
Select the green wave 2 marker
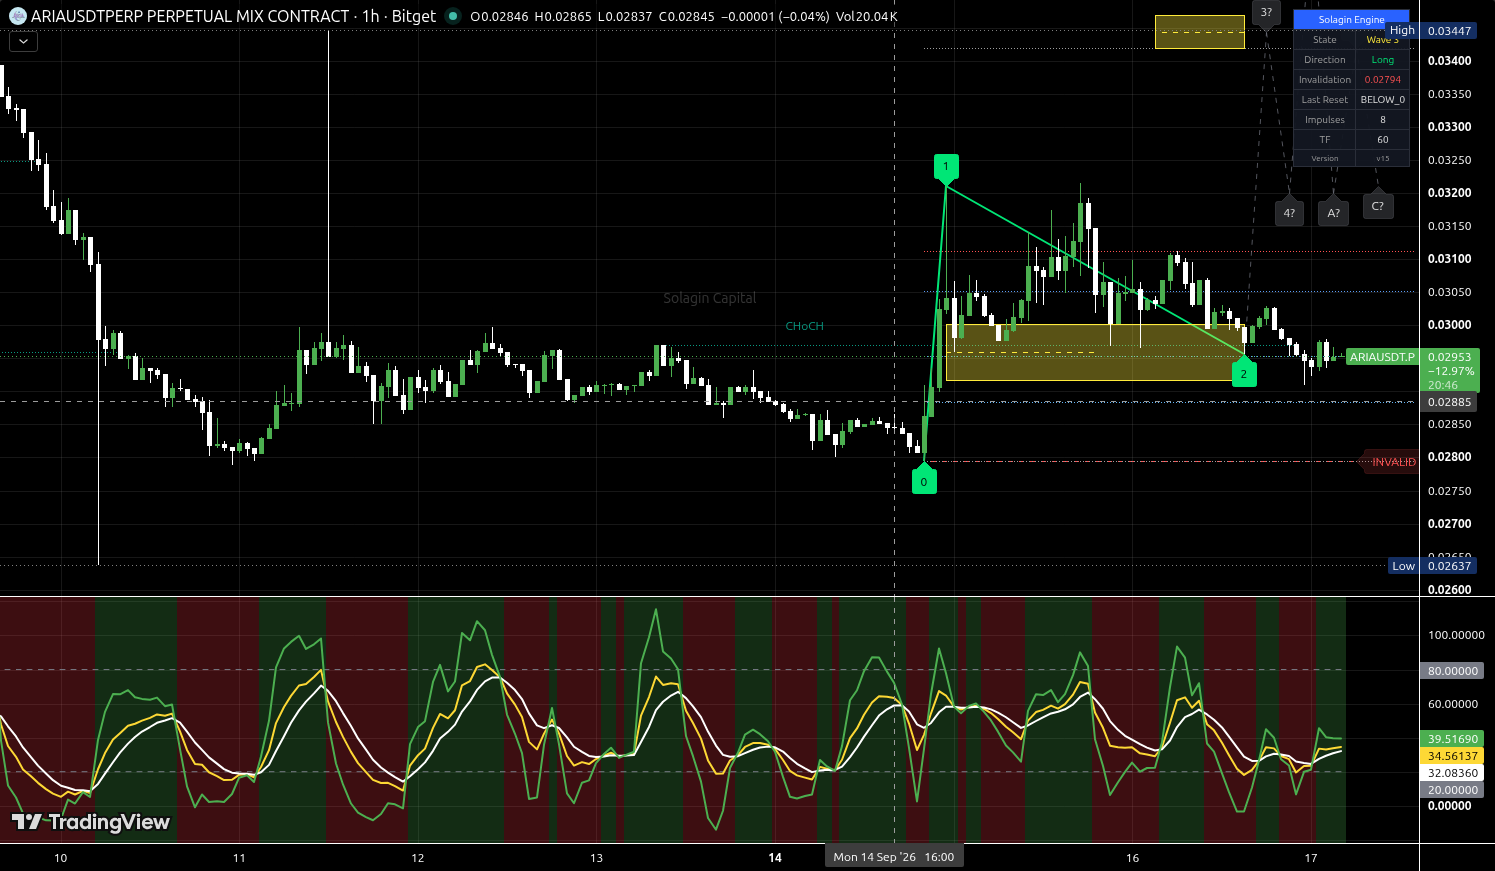[1244, 372]
